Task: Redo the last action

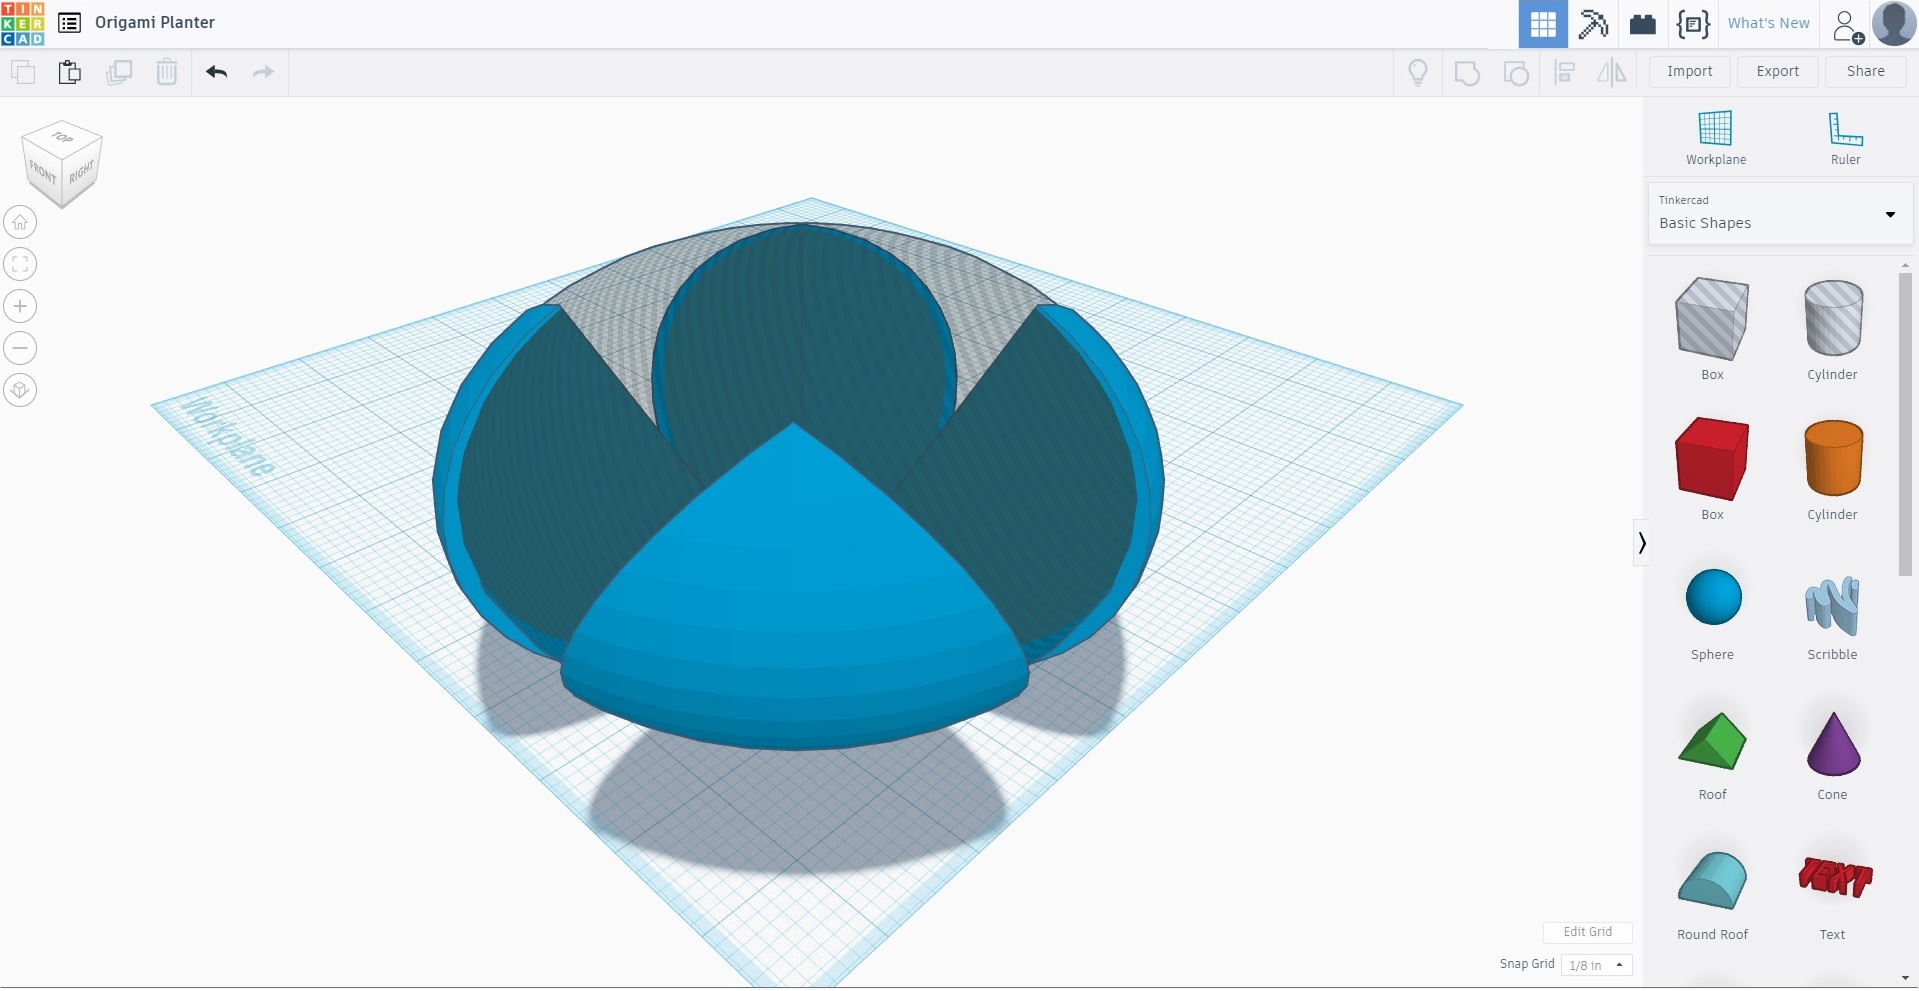Action: pos(264,72)
